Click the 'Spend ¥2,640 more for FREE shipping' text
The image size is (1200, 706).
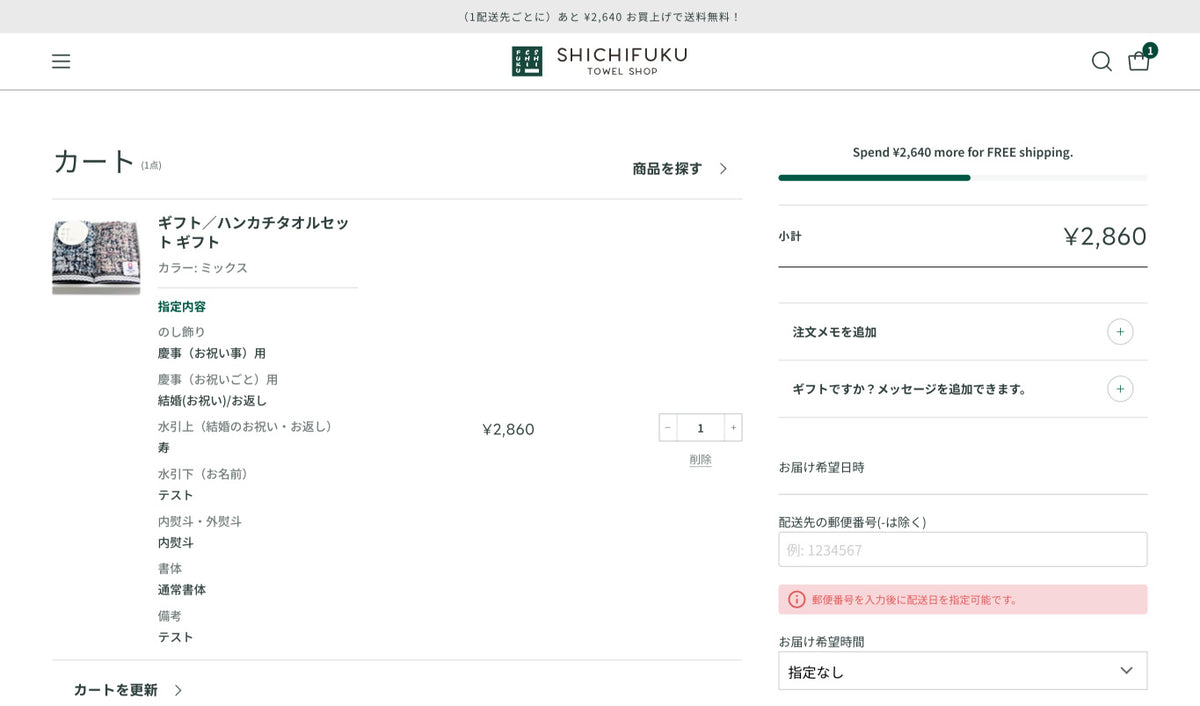click(962, 152)
